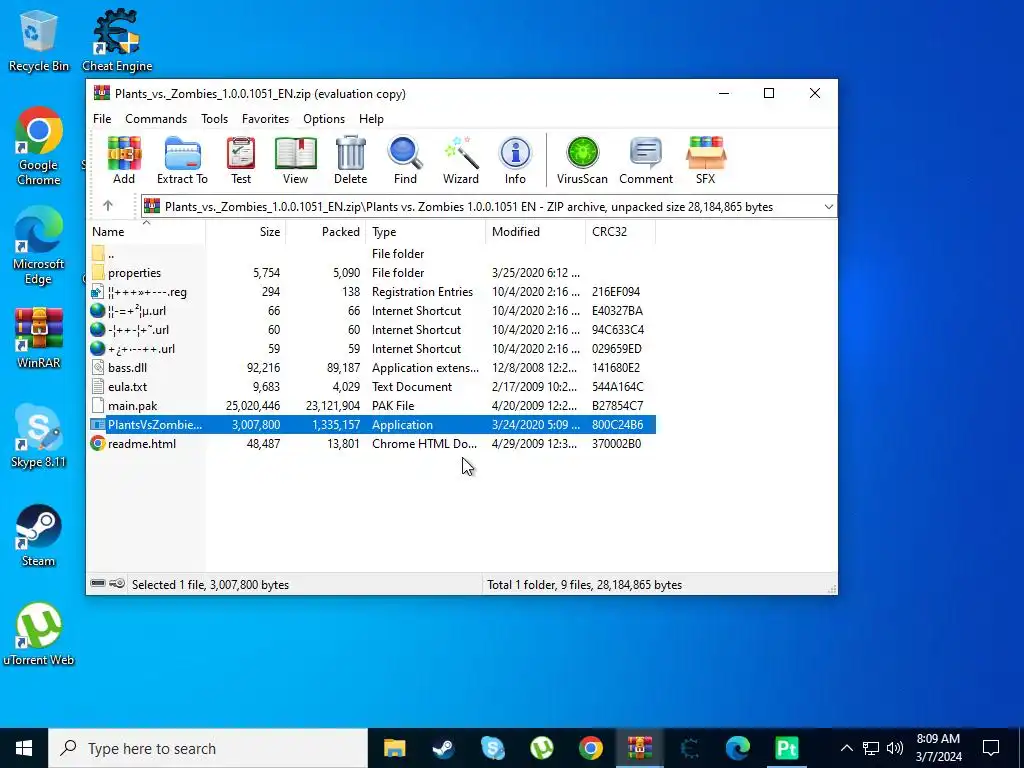Sort by Modified column header
Screen dimensions: 1024x768
(x=536, y=232)
